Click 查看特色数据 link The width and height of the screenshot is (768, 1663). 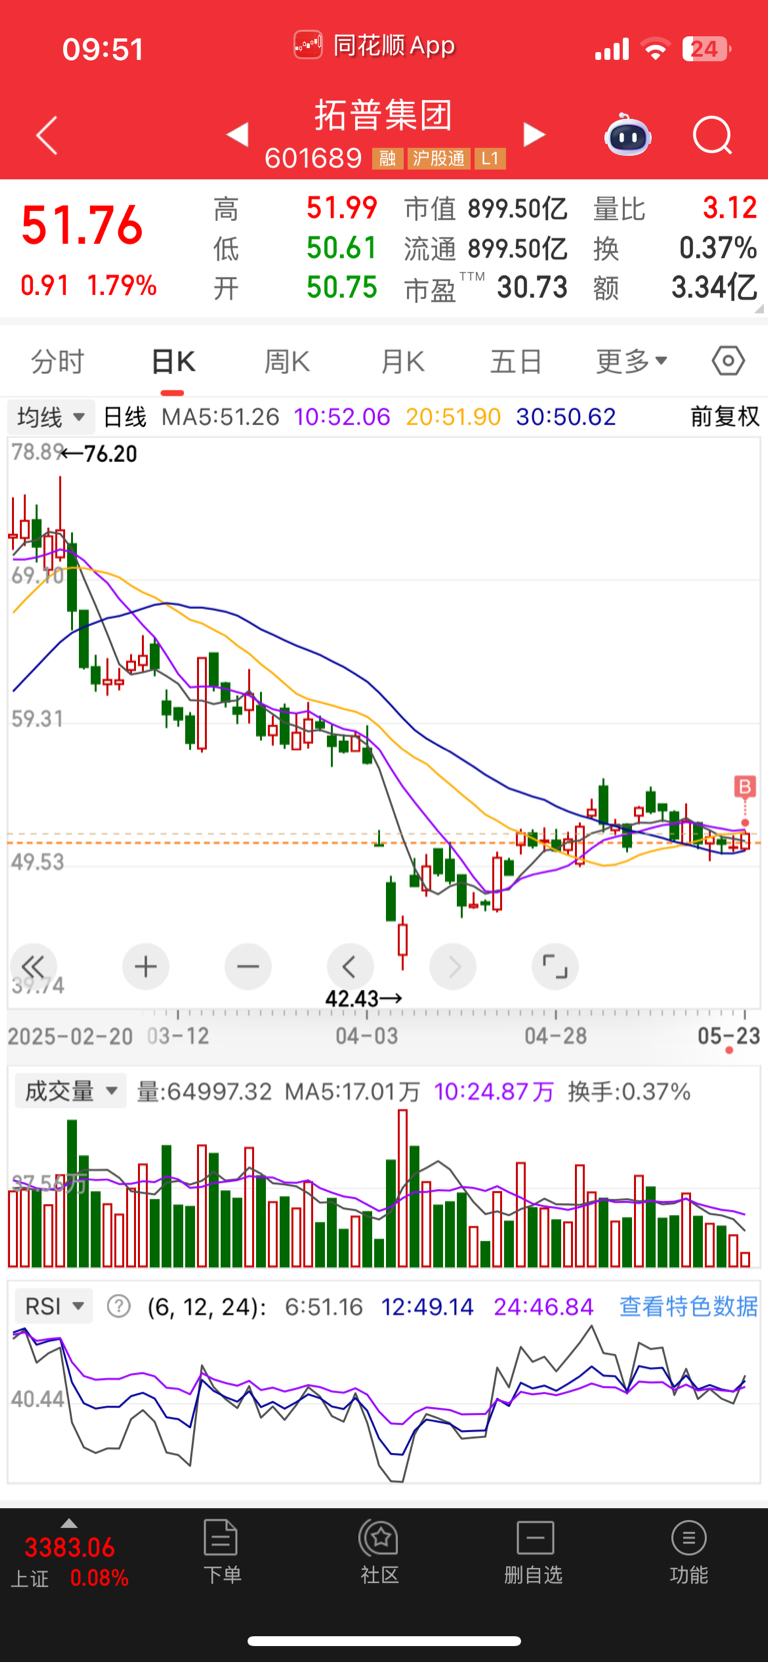688,1306
